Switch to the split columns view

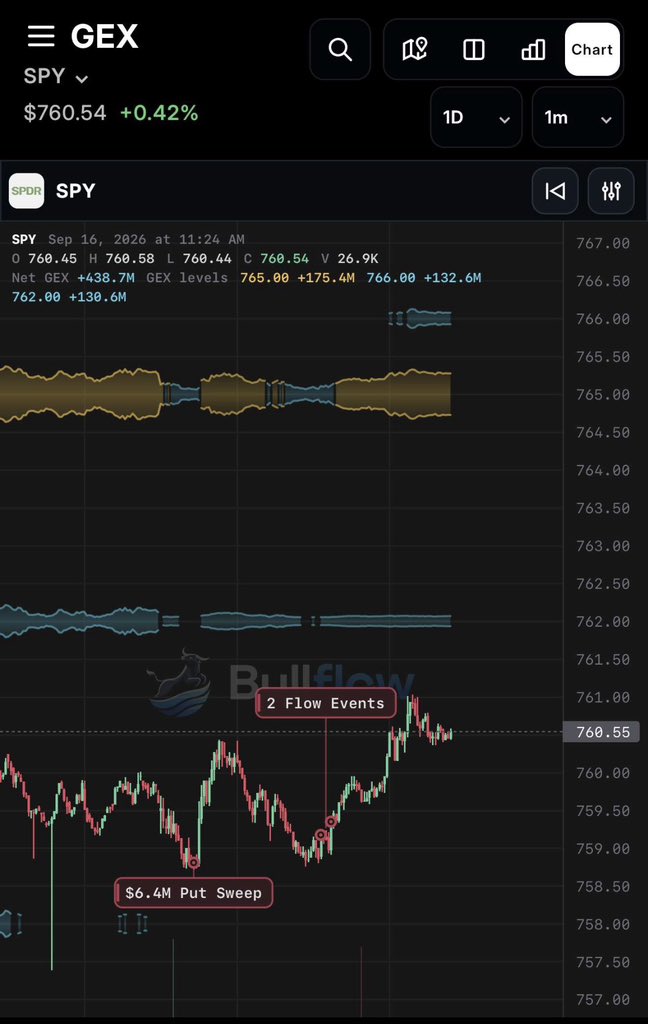coord(474,50)
